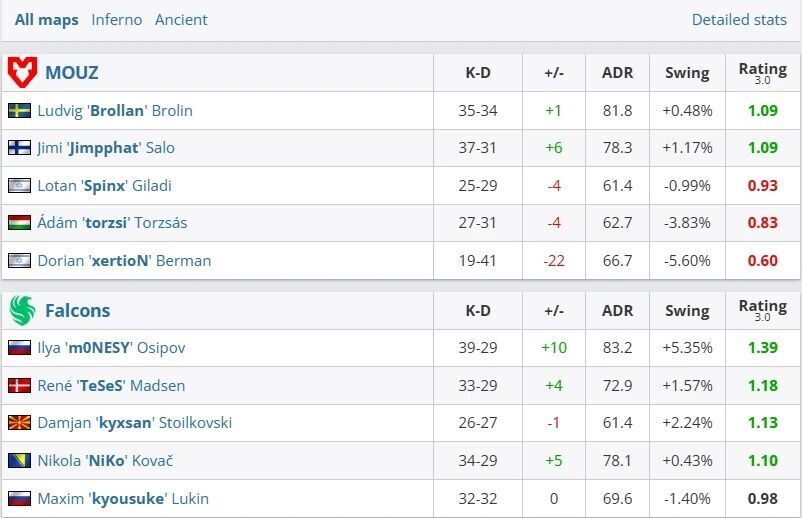Open the Detailed stats link

[739, 19]
